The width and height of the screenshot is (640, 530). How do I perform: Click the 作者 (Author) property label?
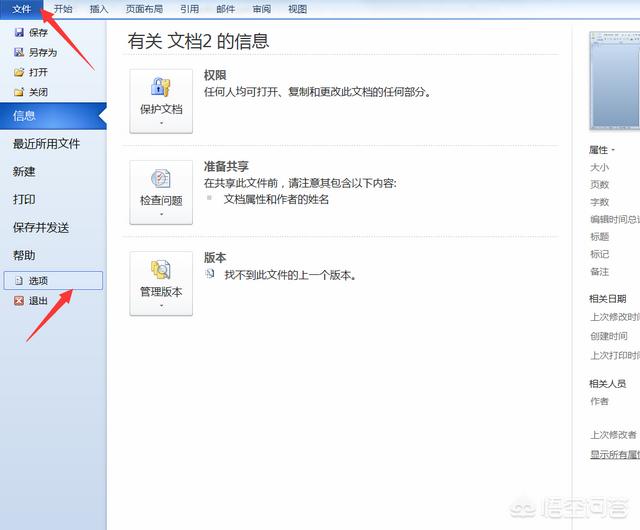click(599, 401)
